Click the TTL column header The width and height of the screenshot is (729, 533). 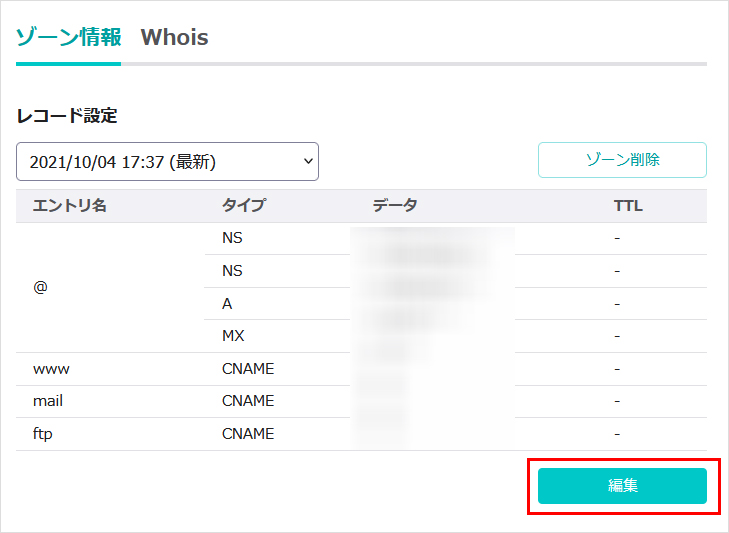(628, 206)
